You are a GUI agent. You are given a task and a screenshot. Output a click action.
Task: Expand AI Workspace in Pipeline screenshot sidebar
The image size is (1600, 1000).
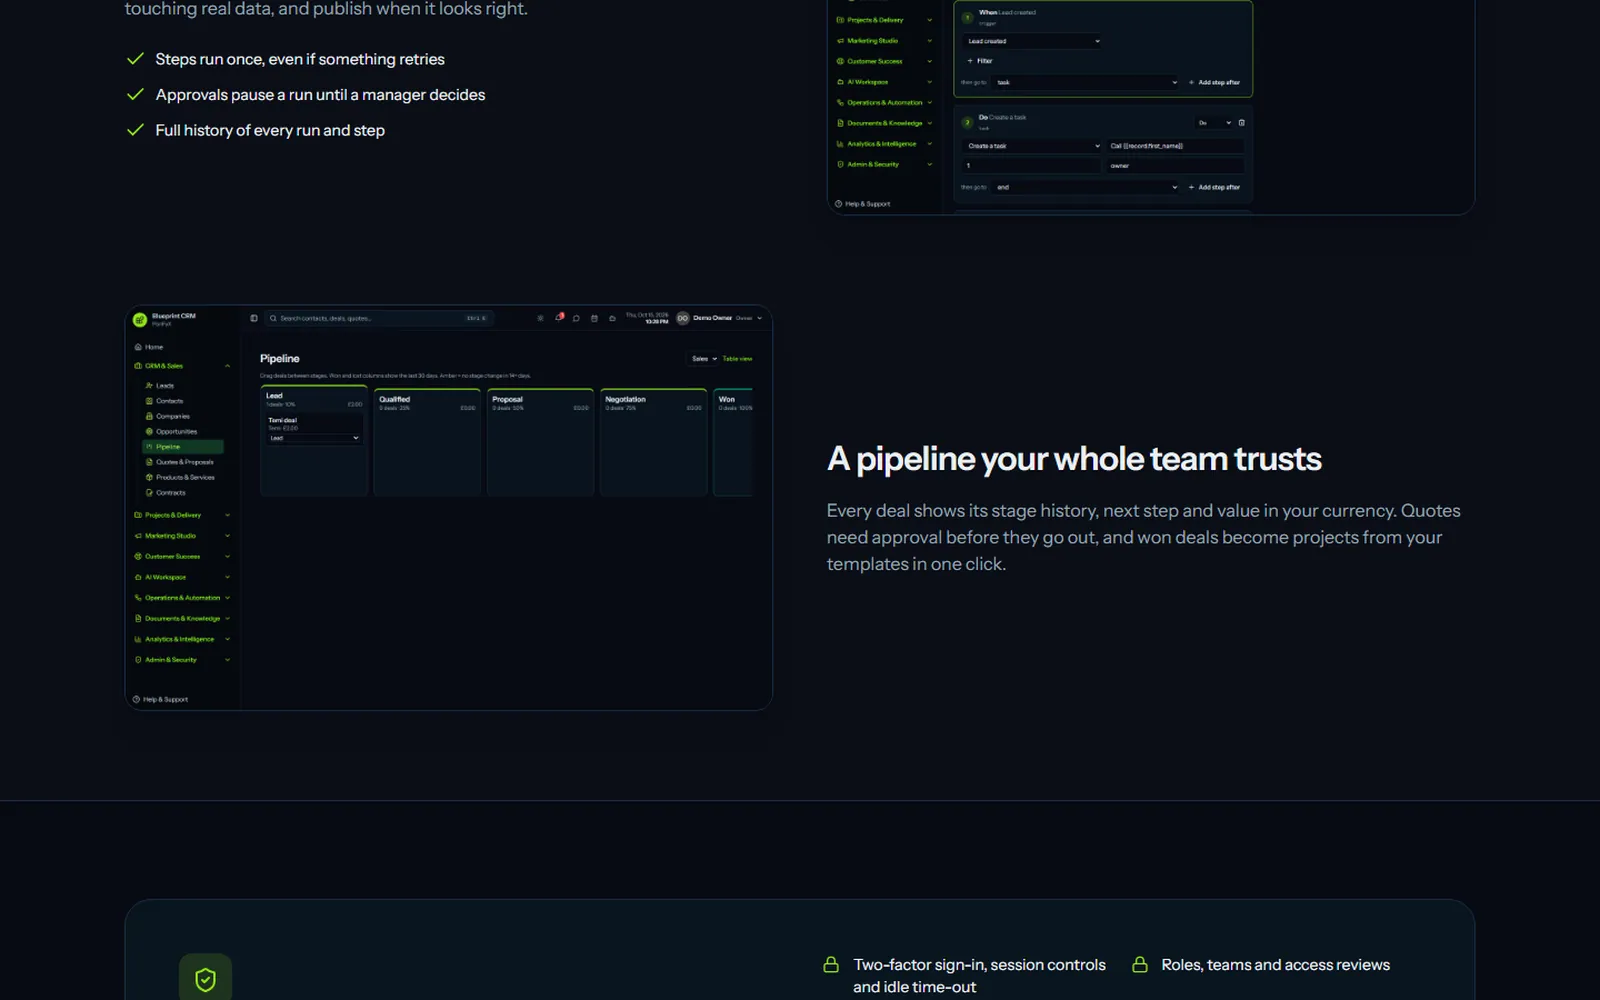pos(182,577)
